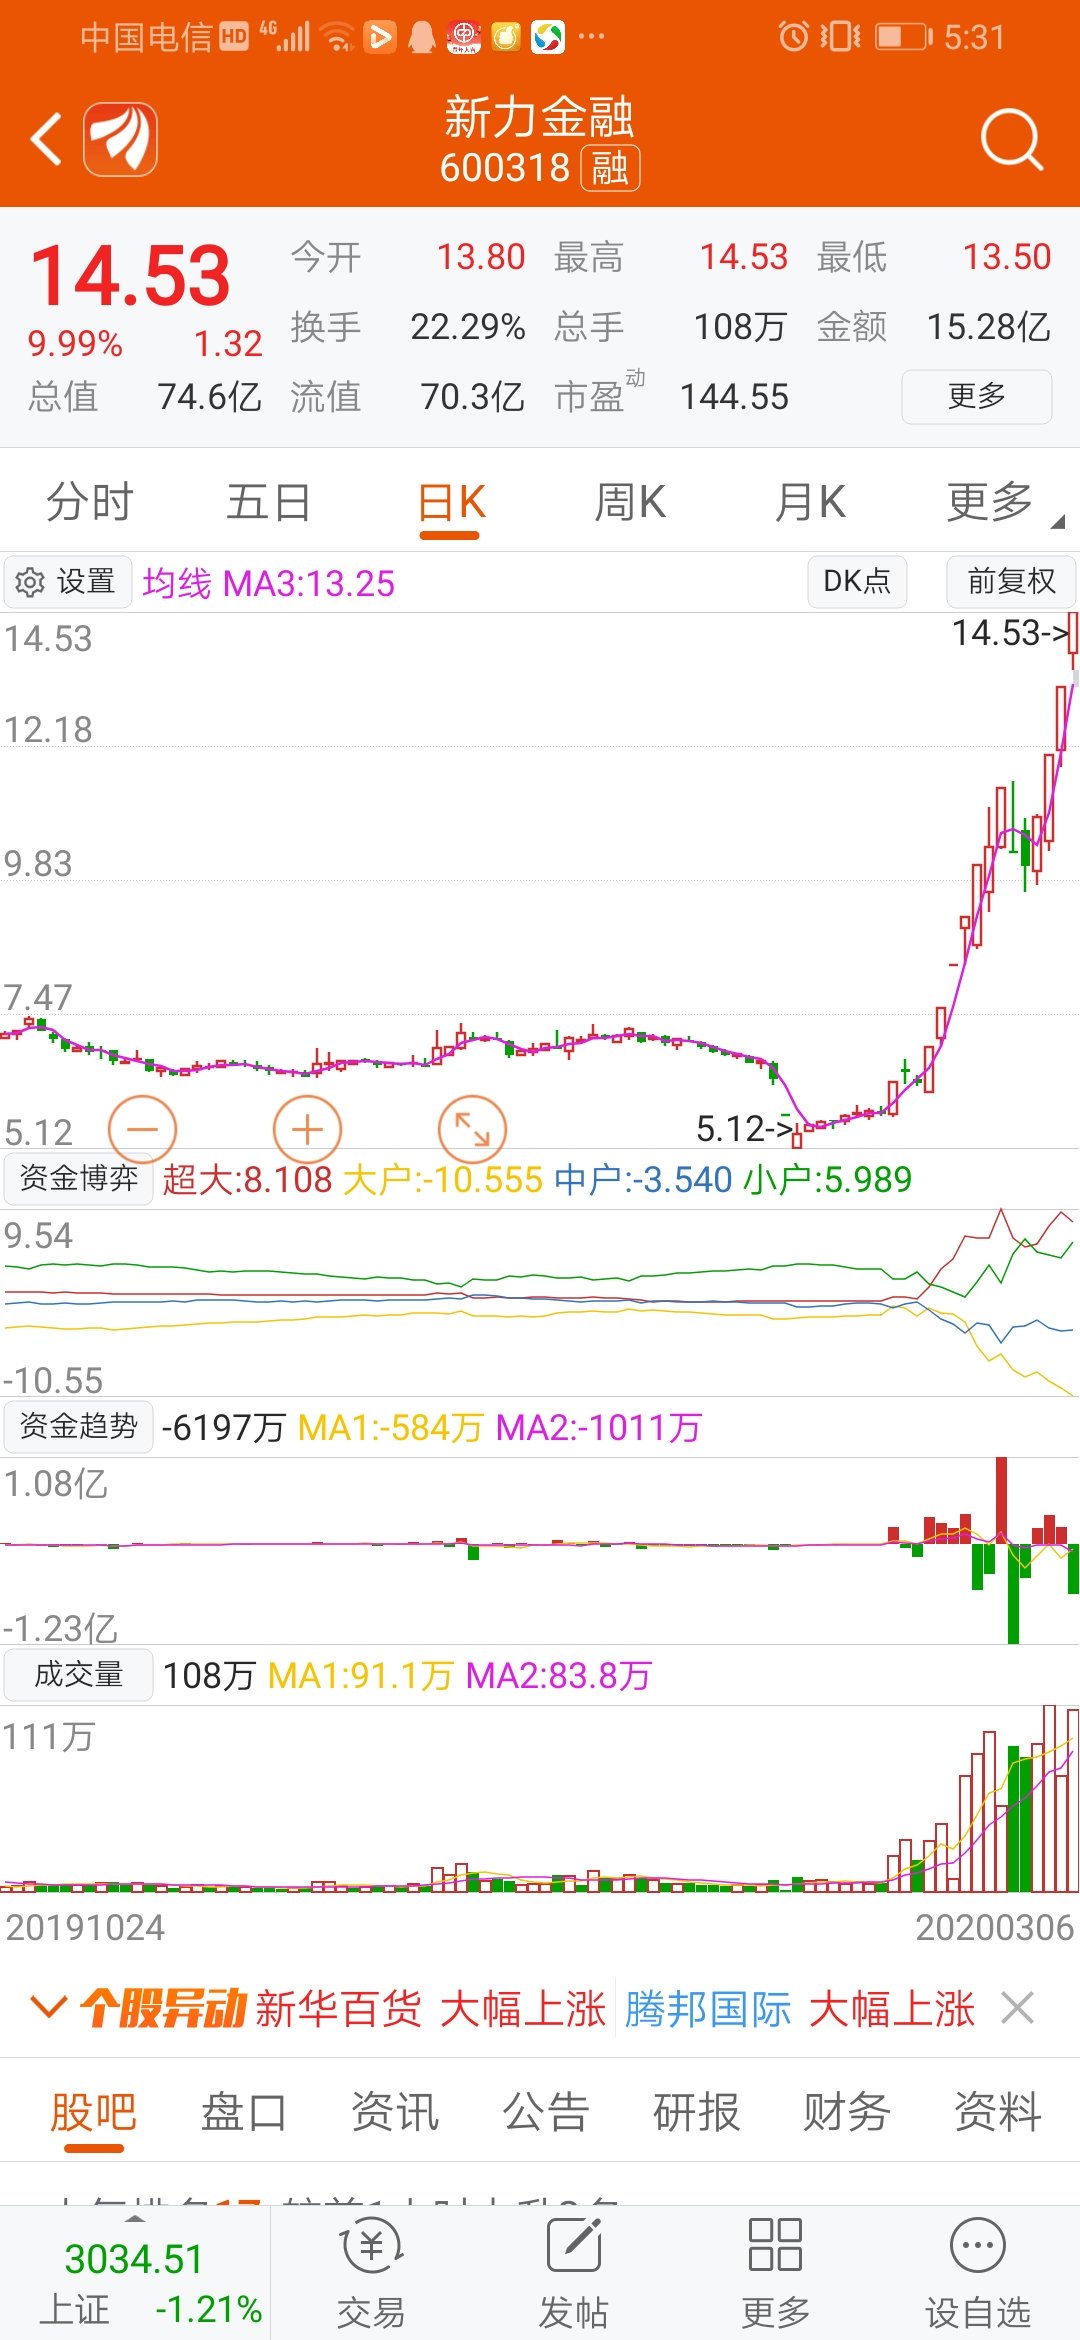
Task: Switch to 分时 chart tab
Action: point(90,502)
